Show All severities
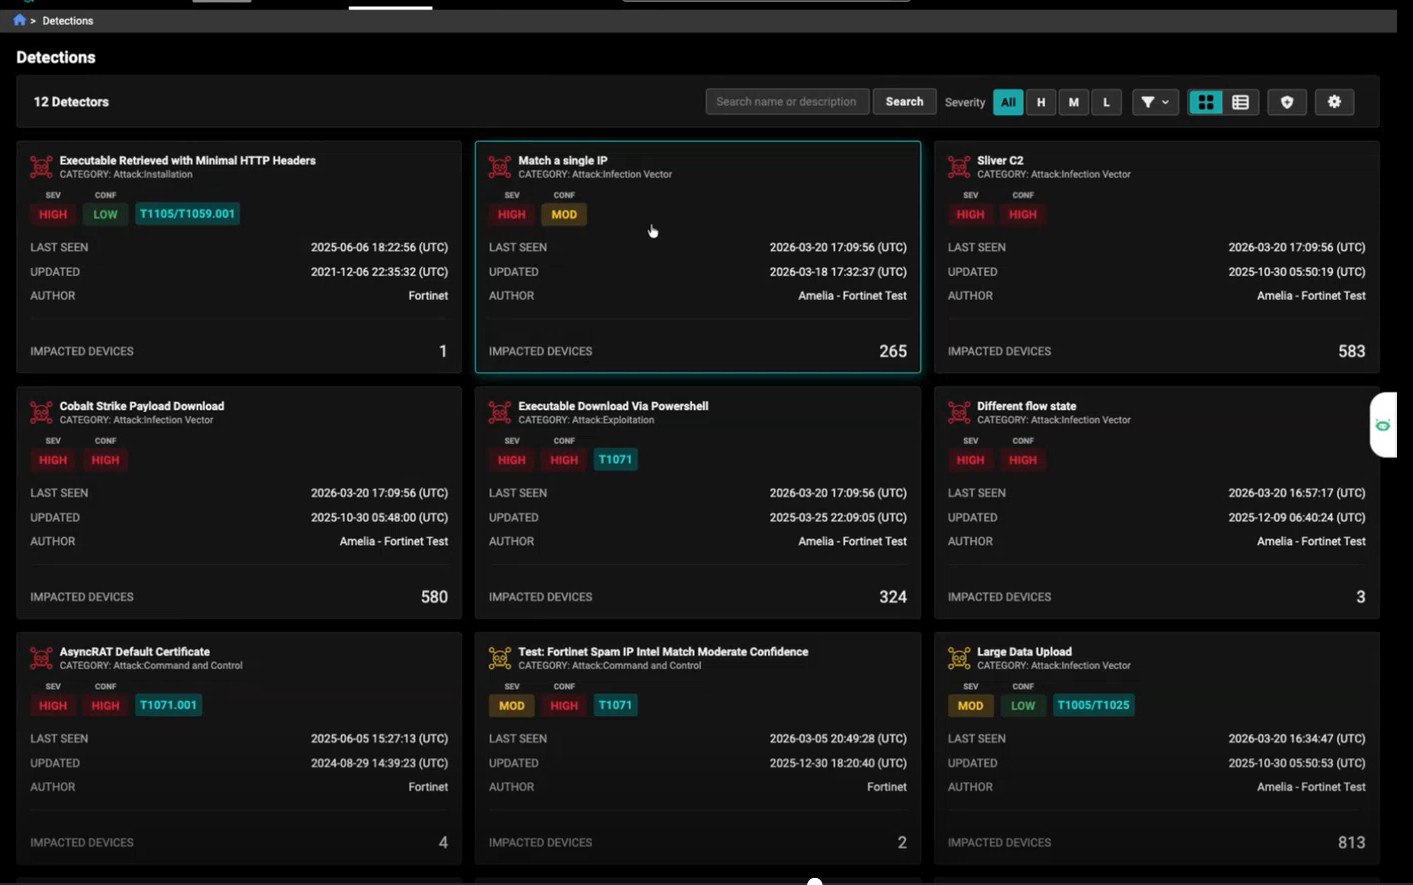The image size is (1413, 885). point(1008,102)
